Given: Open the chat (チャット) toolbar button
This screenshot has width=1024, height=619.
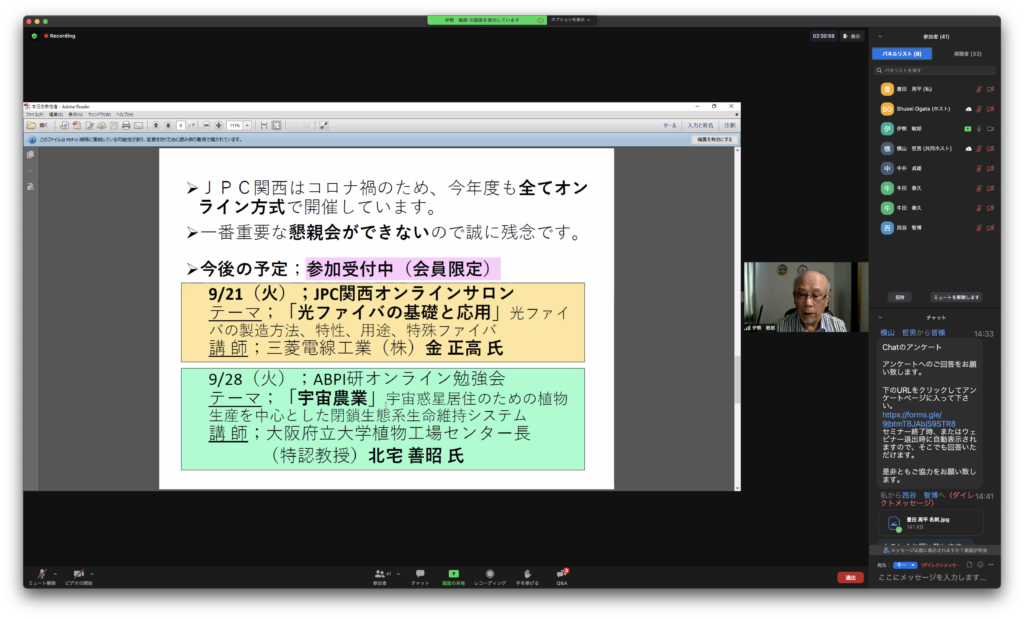Looking at the screenshot, I should (420, 577).
